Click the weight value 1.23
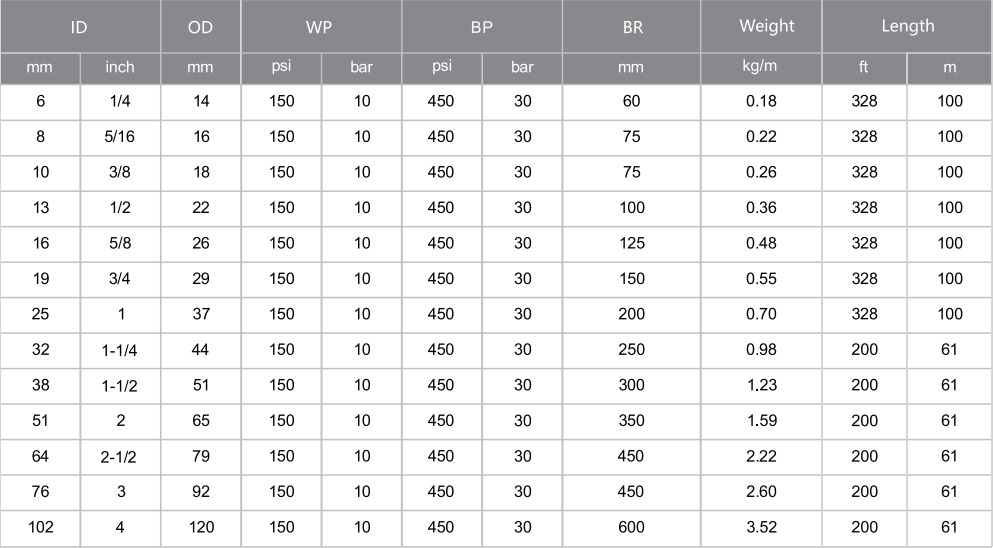 761,385
